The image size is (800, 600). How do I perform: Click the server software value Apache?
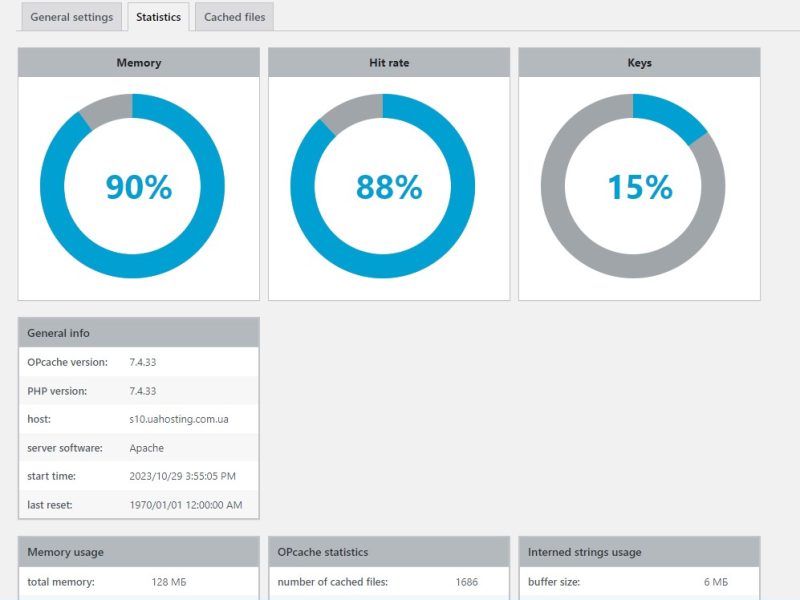147,448
